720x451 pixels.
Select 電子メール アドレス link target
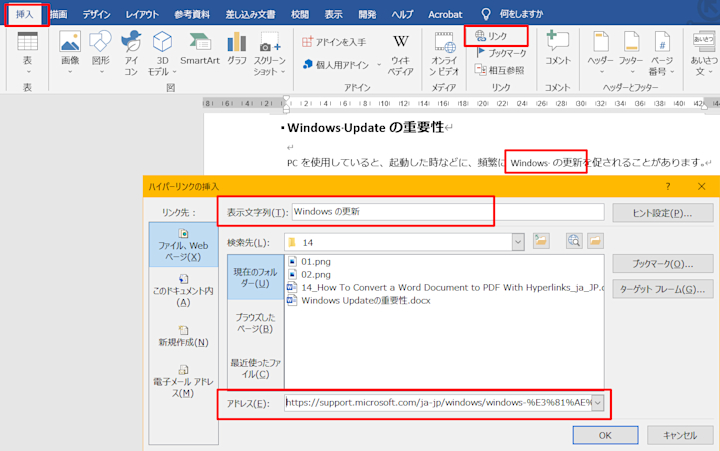[183, 381]
